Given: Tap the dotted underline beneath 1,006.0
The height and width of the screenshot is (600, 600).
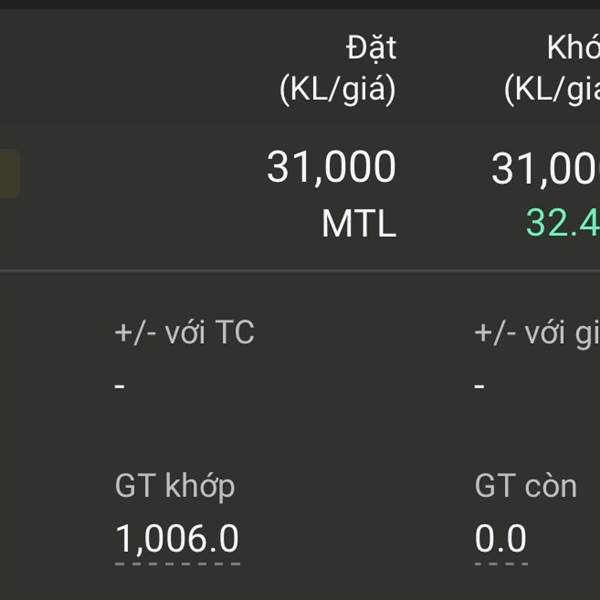Looking at the screenshot, I should click(x=178, y=564).
